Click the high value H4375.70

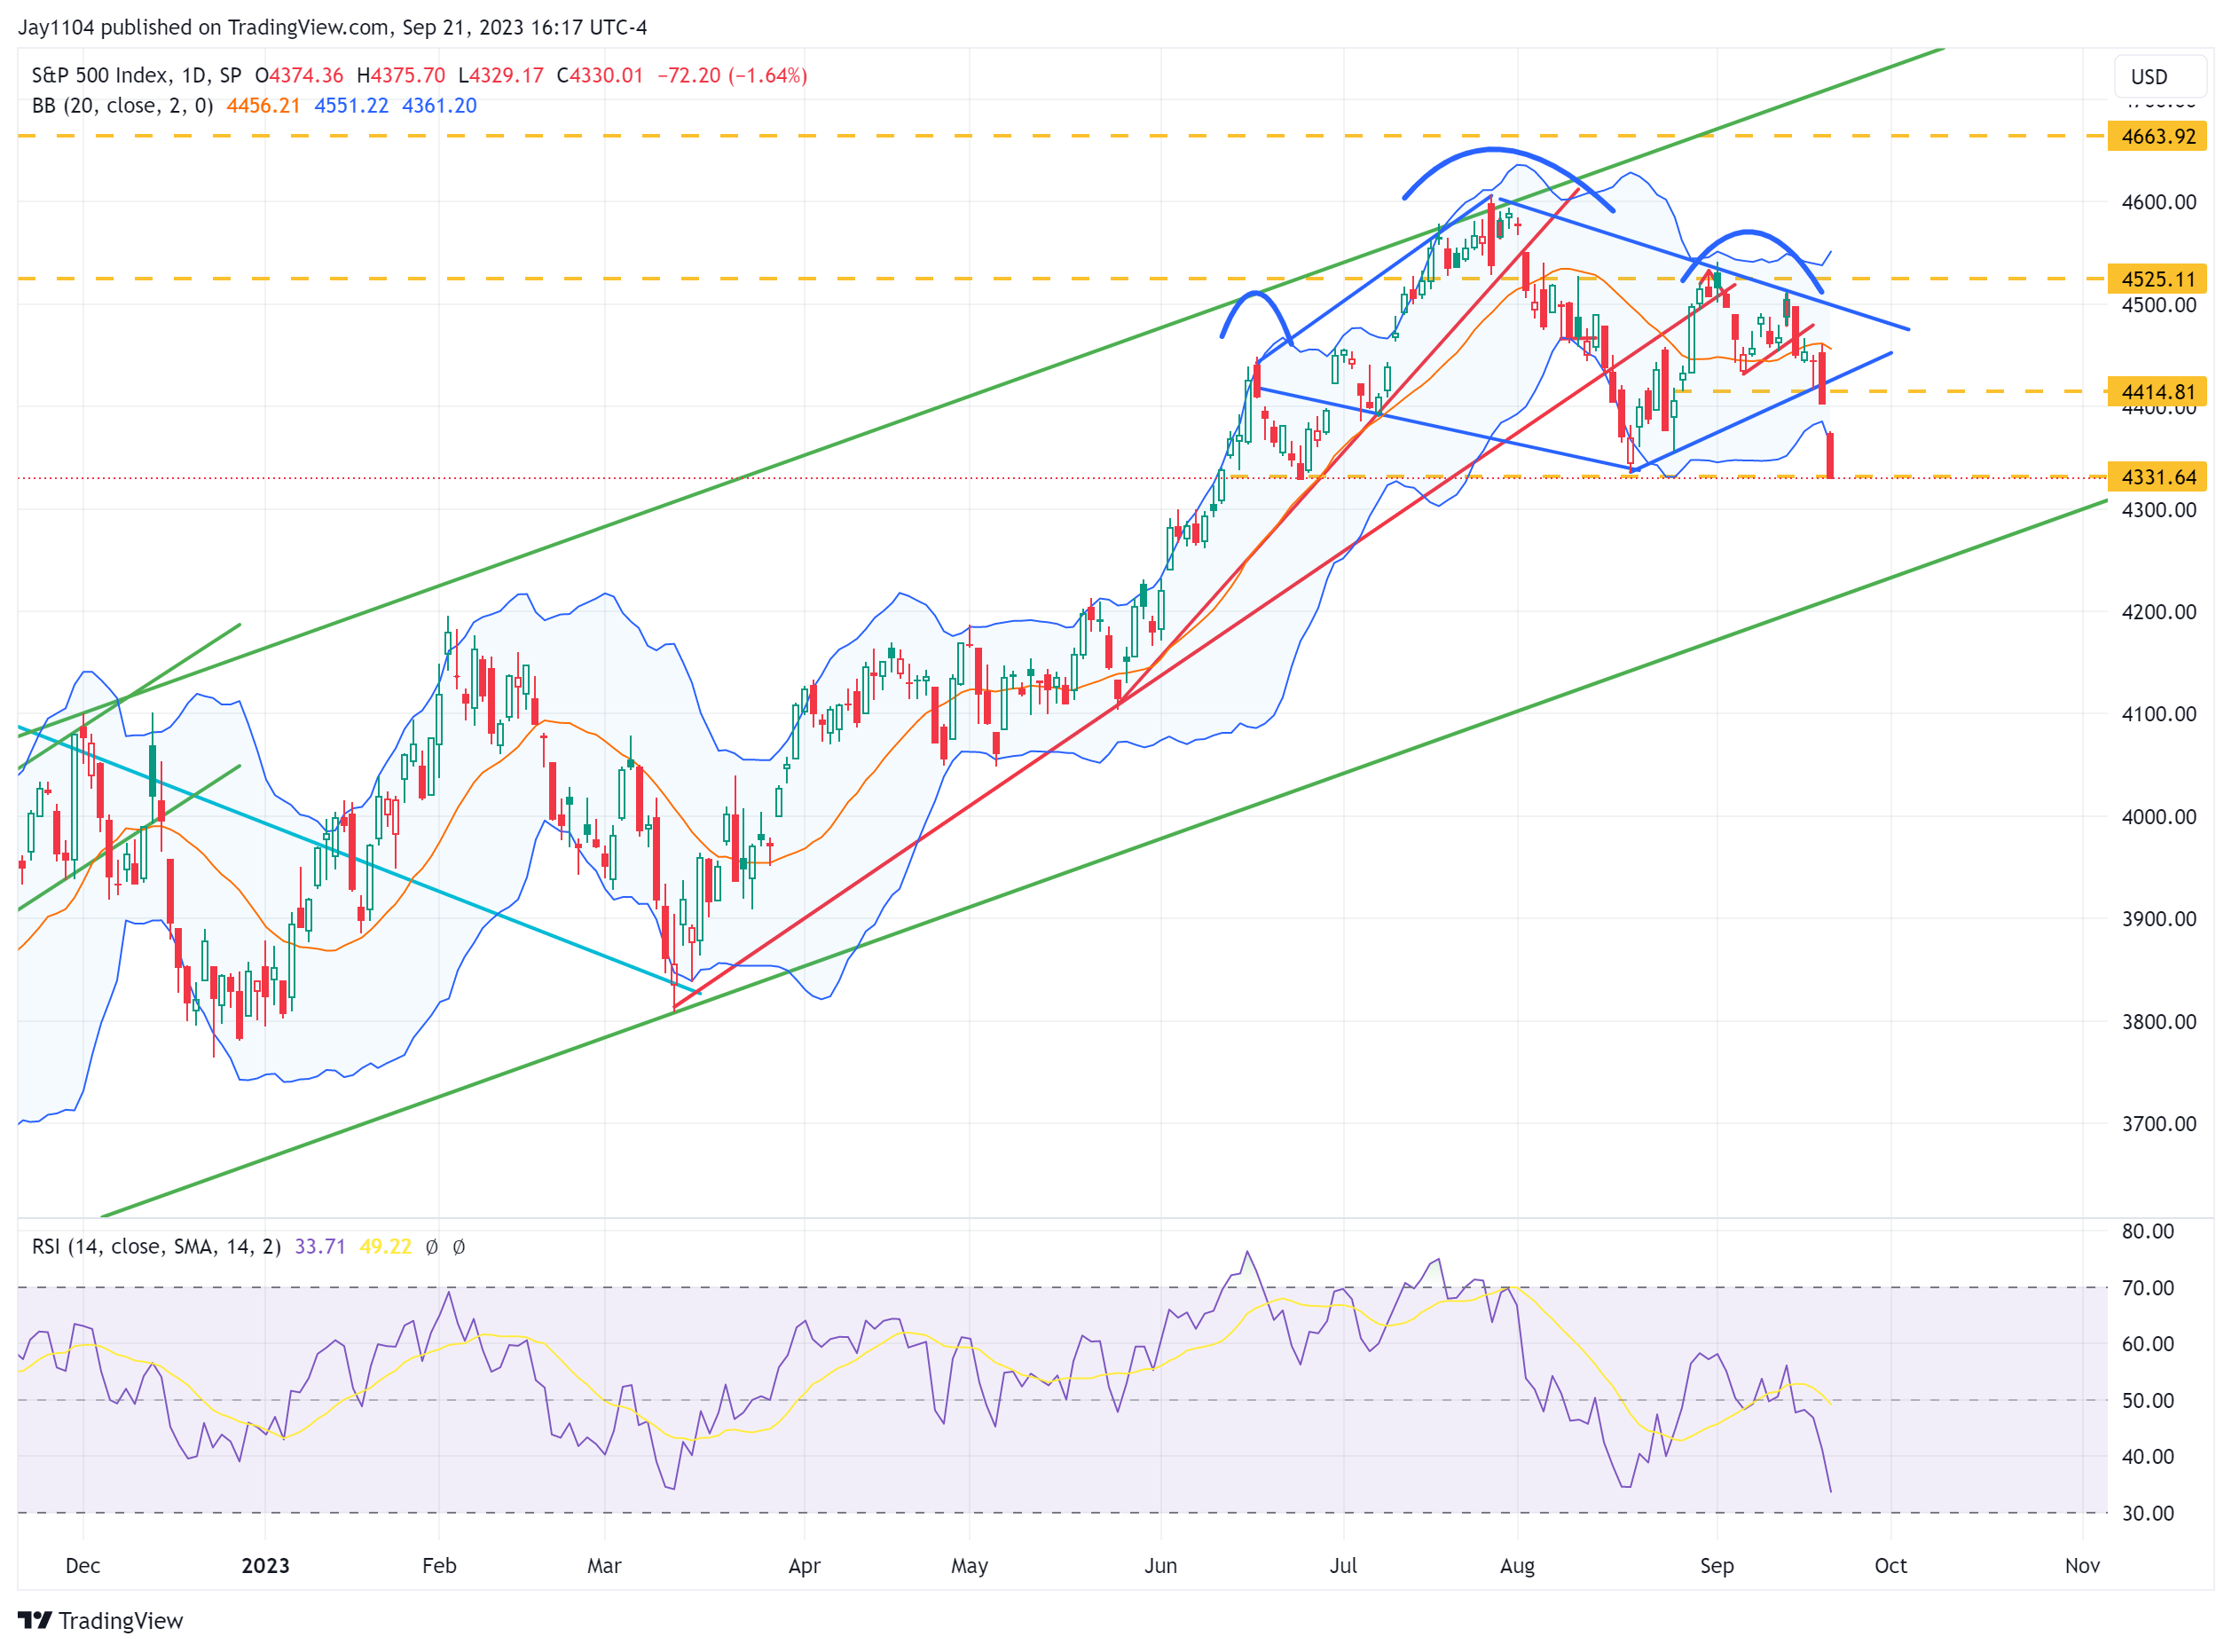[401, 76]
